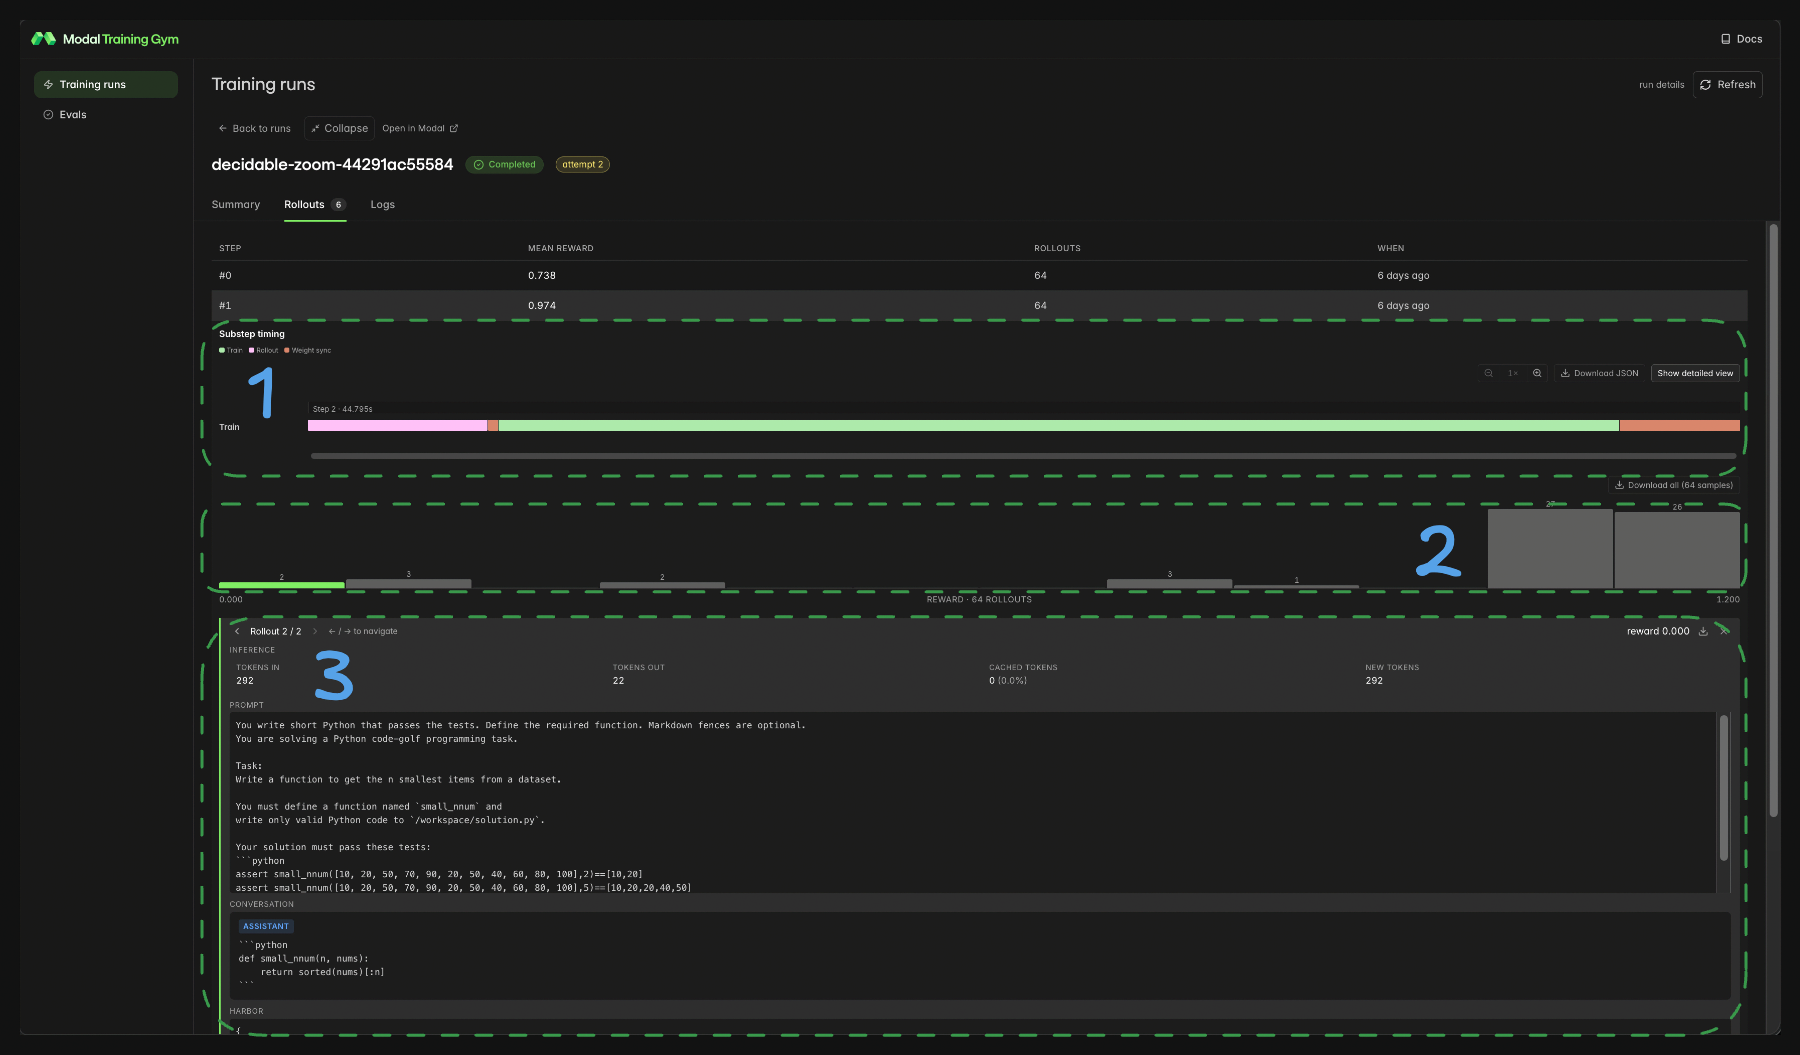Select the step #0 row
The height and width of the screenshot is (1055, 1800).
pyautogui.click(x=979, y=275)
